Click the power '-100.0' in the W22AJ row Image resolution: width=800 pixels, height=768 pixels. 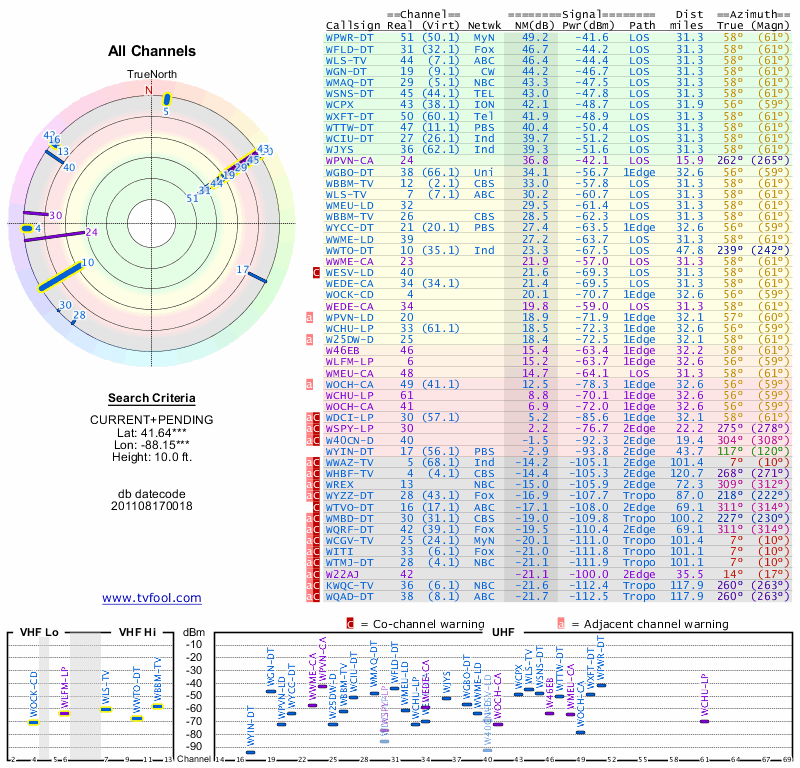coord(588,574)
